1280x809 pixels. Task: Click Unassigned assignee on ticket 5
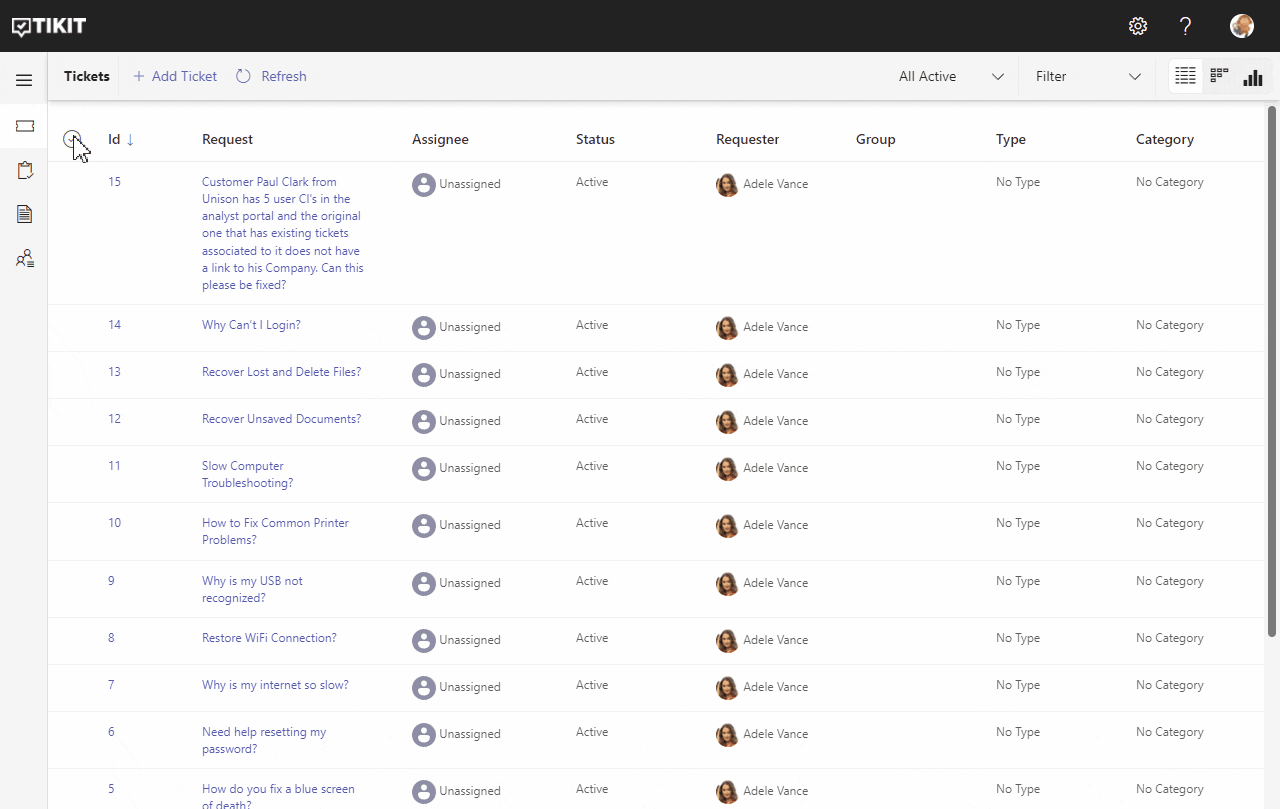pos(470,791)
